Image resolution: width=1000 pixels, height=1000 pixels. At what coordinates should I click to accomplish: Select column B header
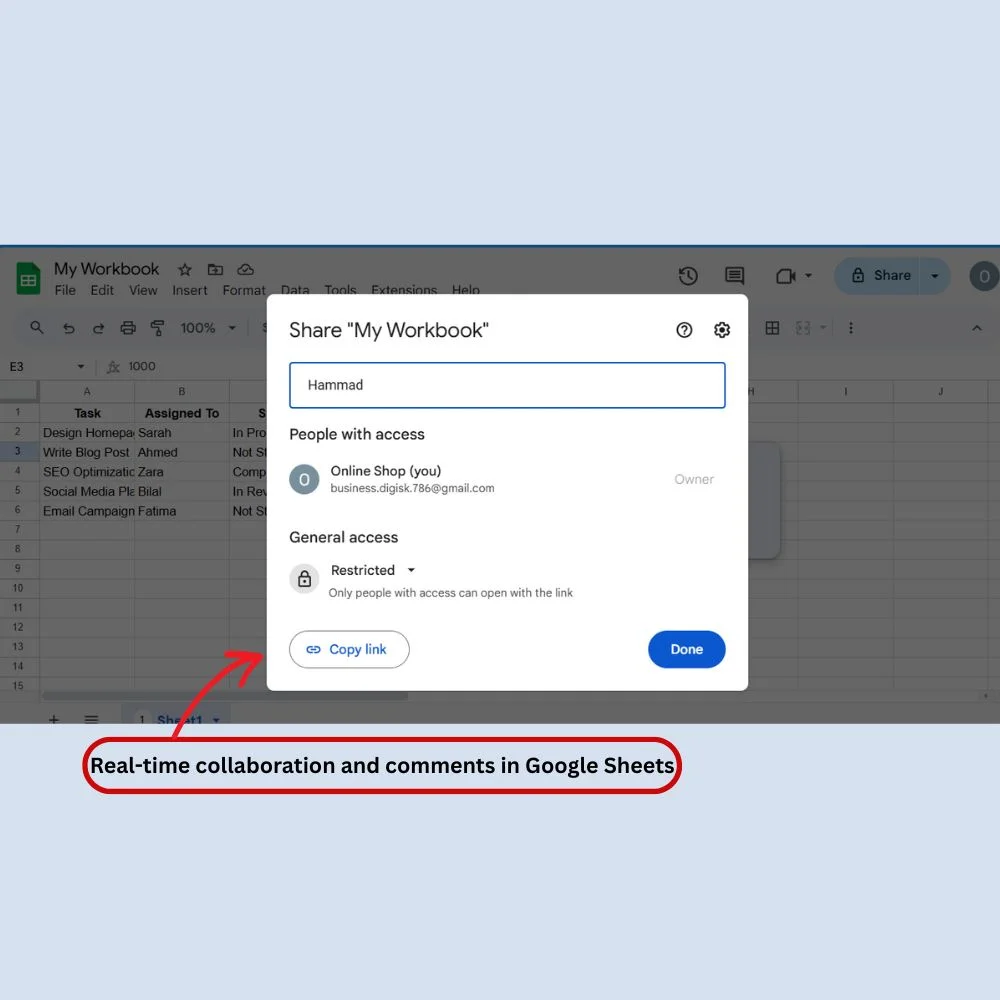tap(182, 392)
